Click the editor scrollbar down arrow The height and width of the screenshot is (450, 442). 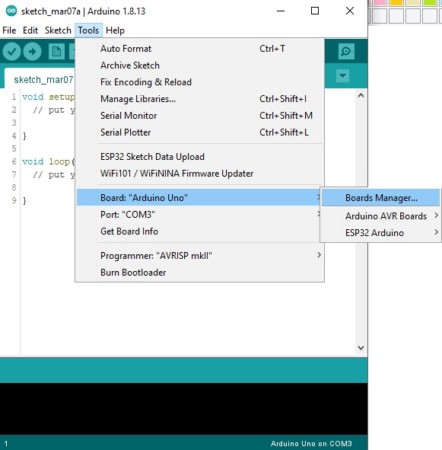[x=361, y=348]
